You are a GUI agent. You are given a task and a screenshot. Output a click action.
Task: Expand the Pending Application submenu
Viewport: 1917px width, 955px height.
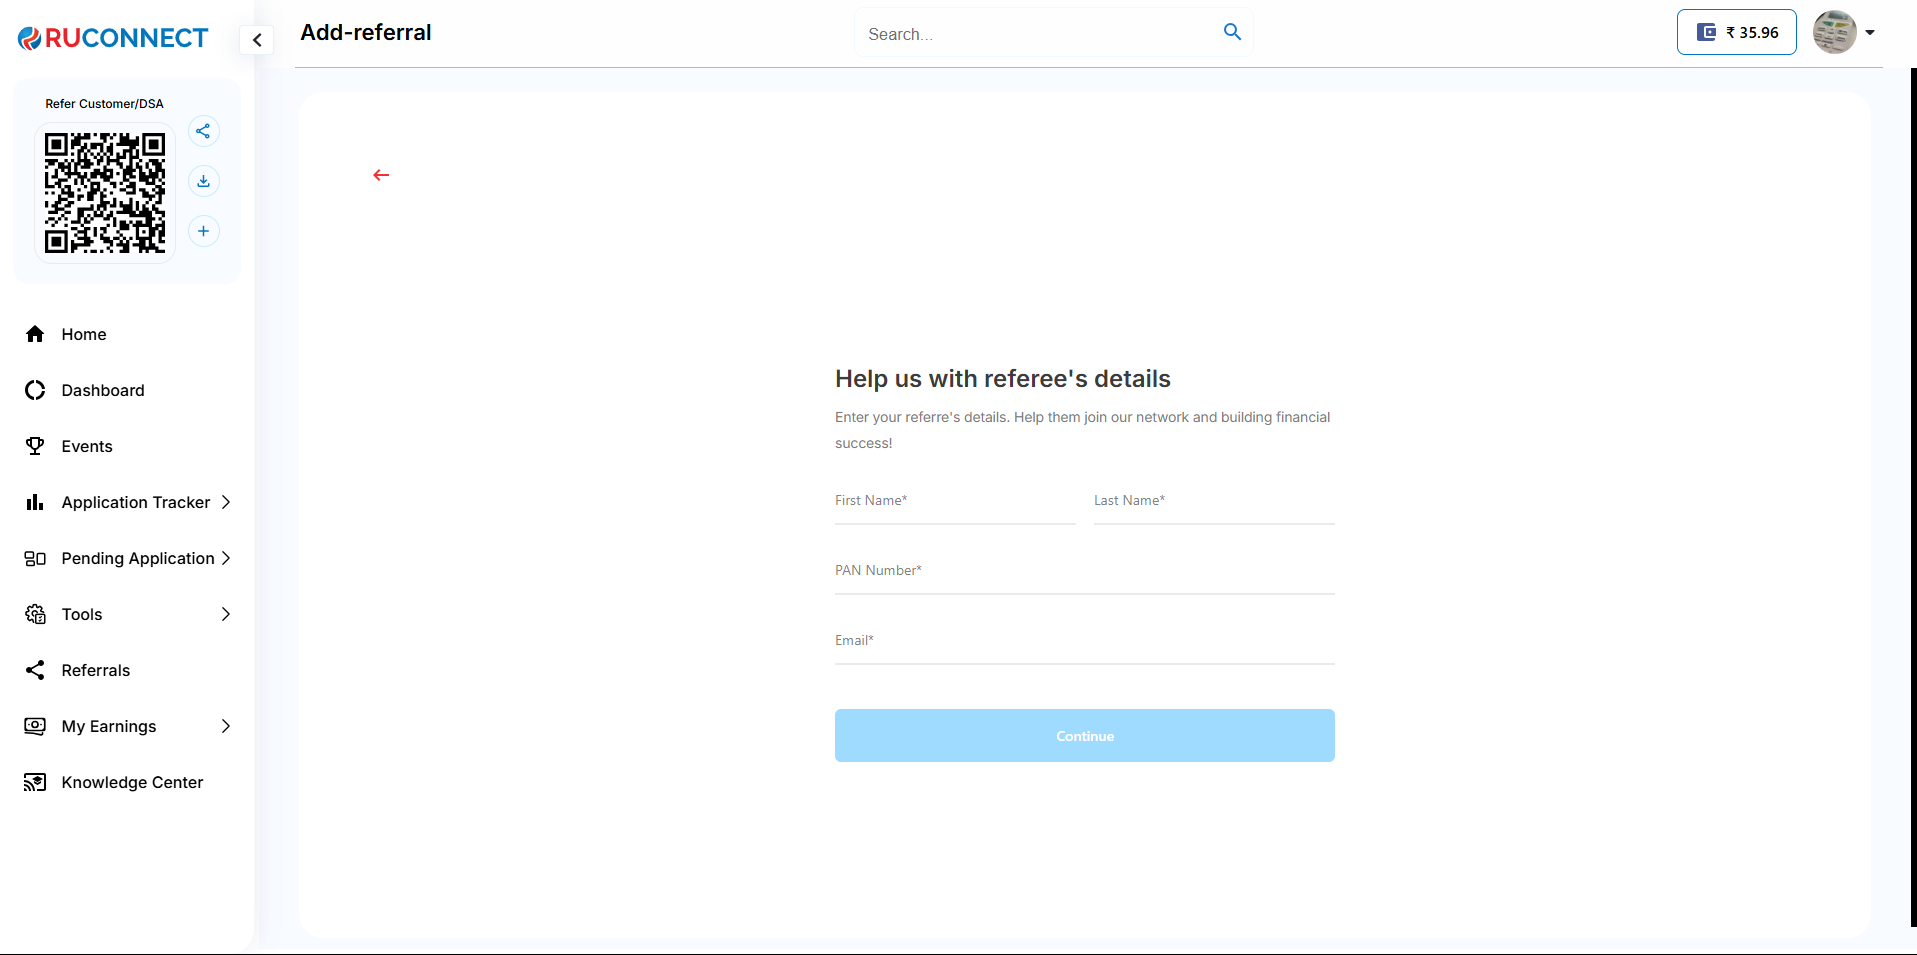pos(226,558)
